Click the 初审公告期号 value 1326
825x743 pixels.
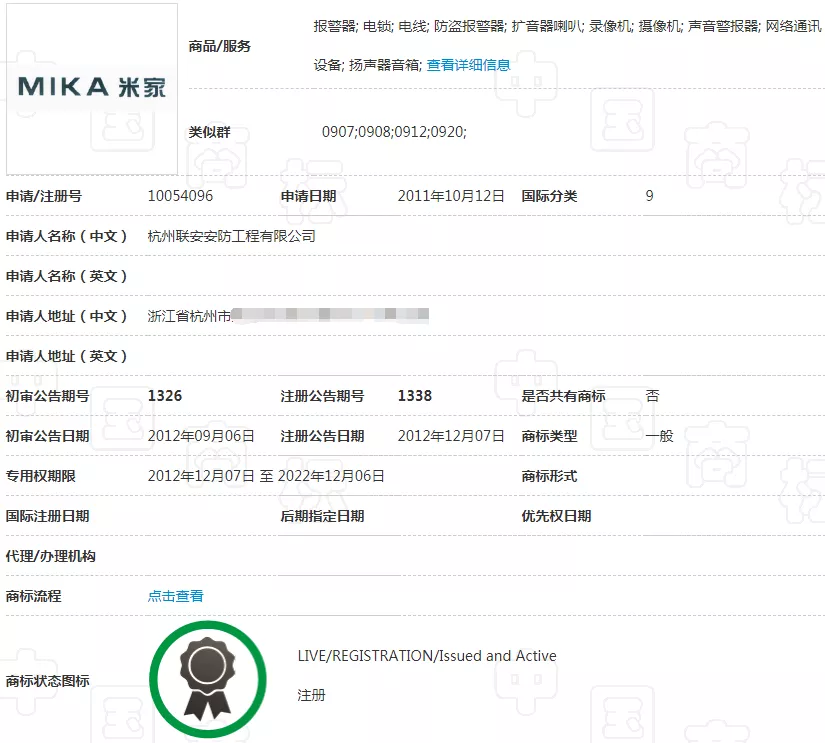(x=166, y=396)
